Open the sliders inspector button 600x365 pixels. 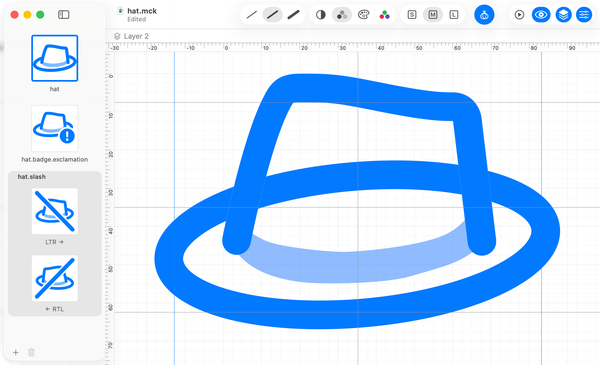click(584, 15)
